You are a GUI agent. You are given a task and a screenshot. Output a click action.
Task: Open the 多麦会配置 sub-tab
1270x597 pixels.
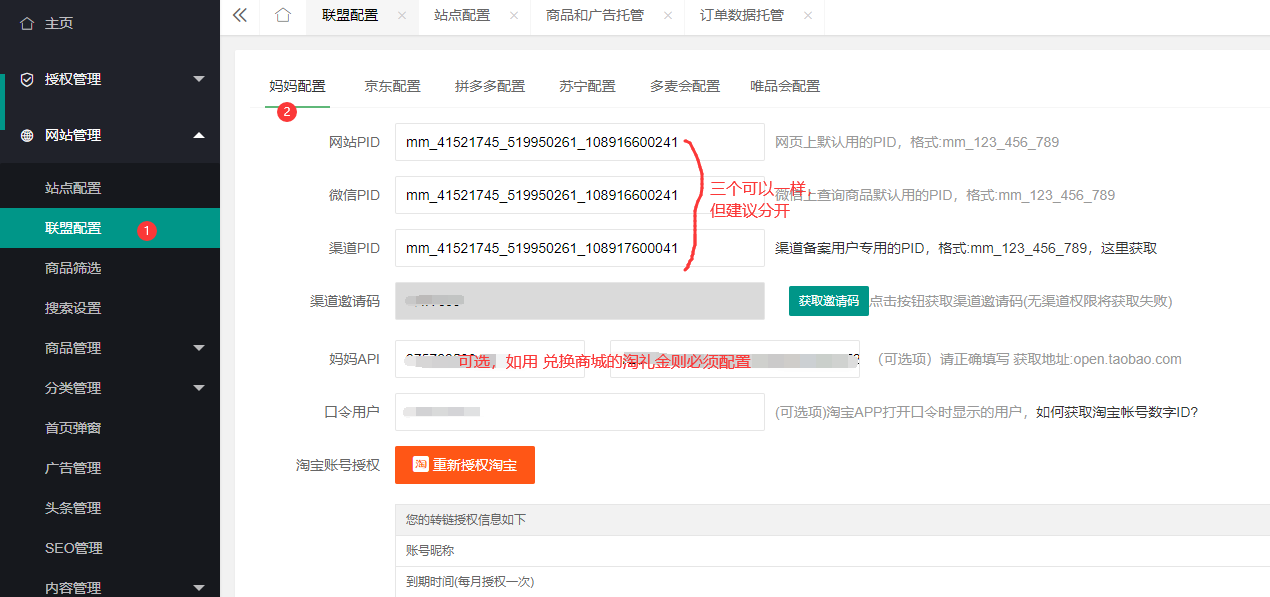(685, 86)
